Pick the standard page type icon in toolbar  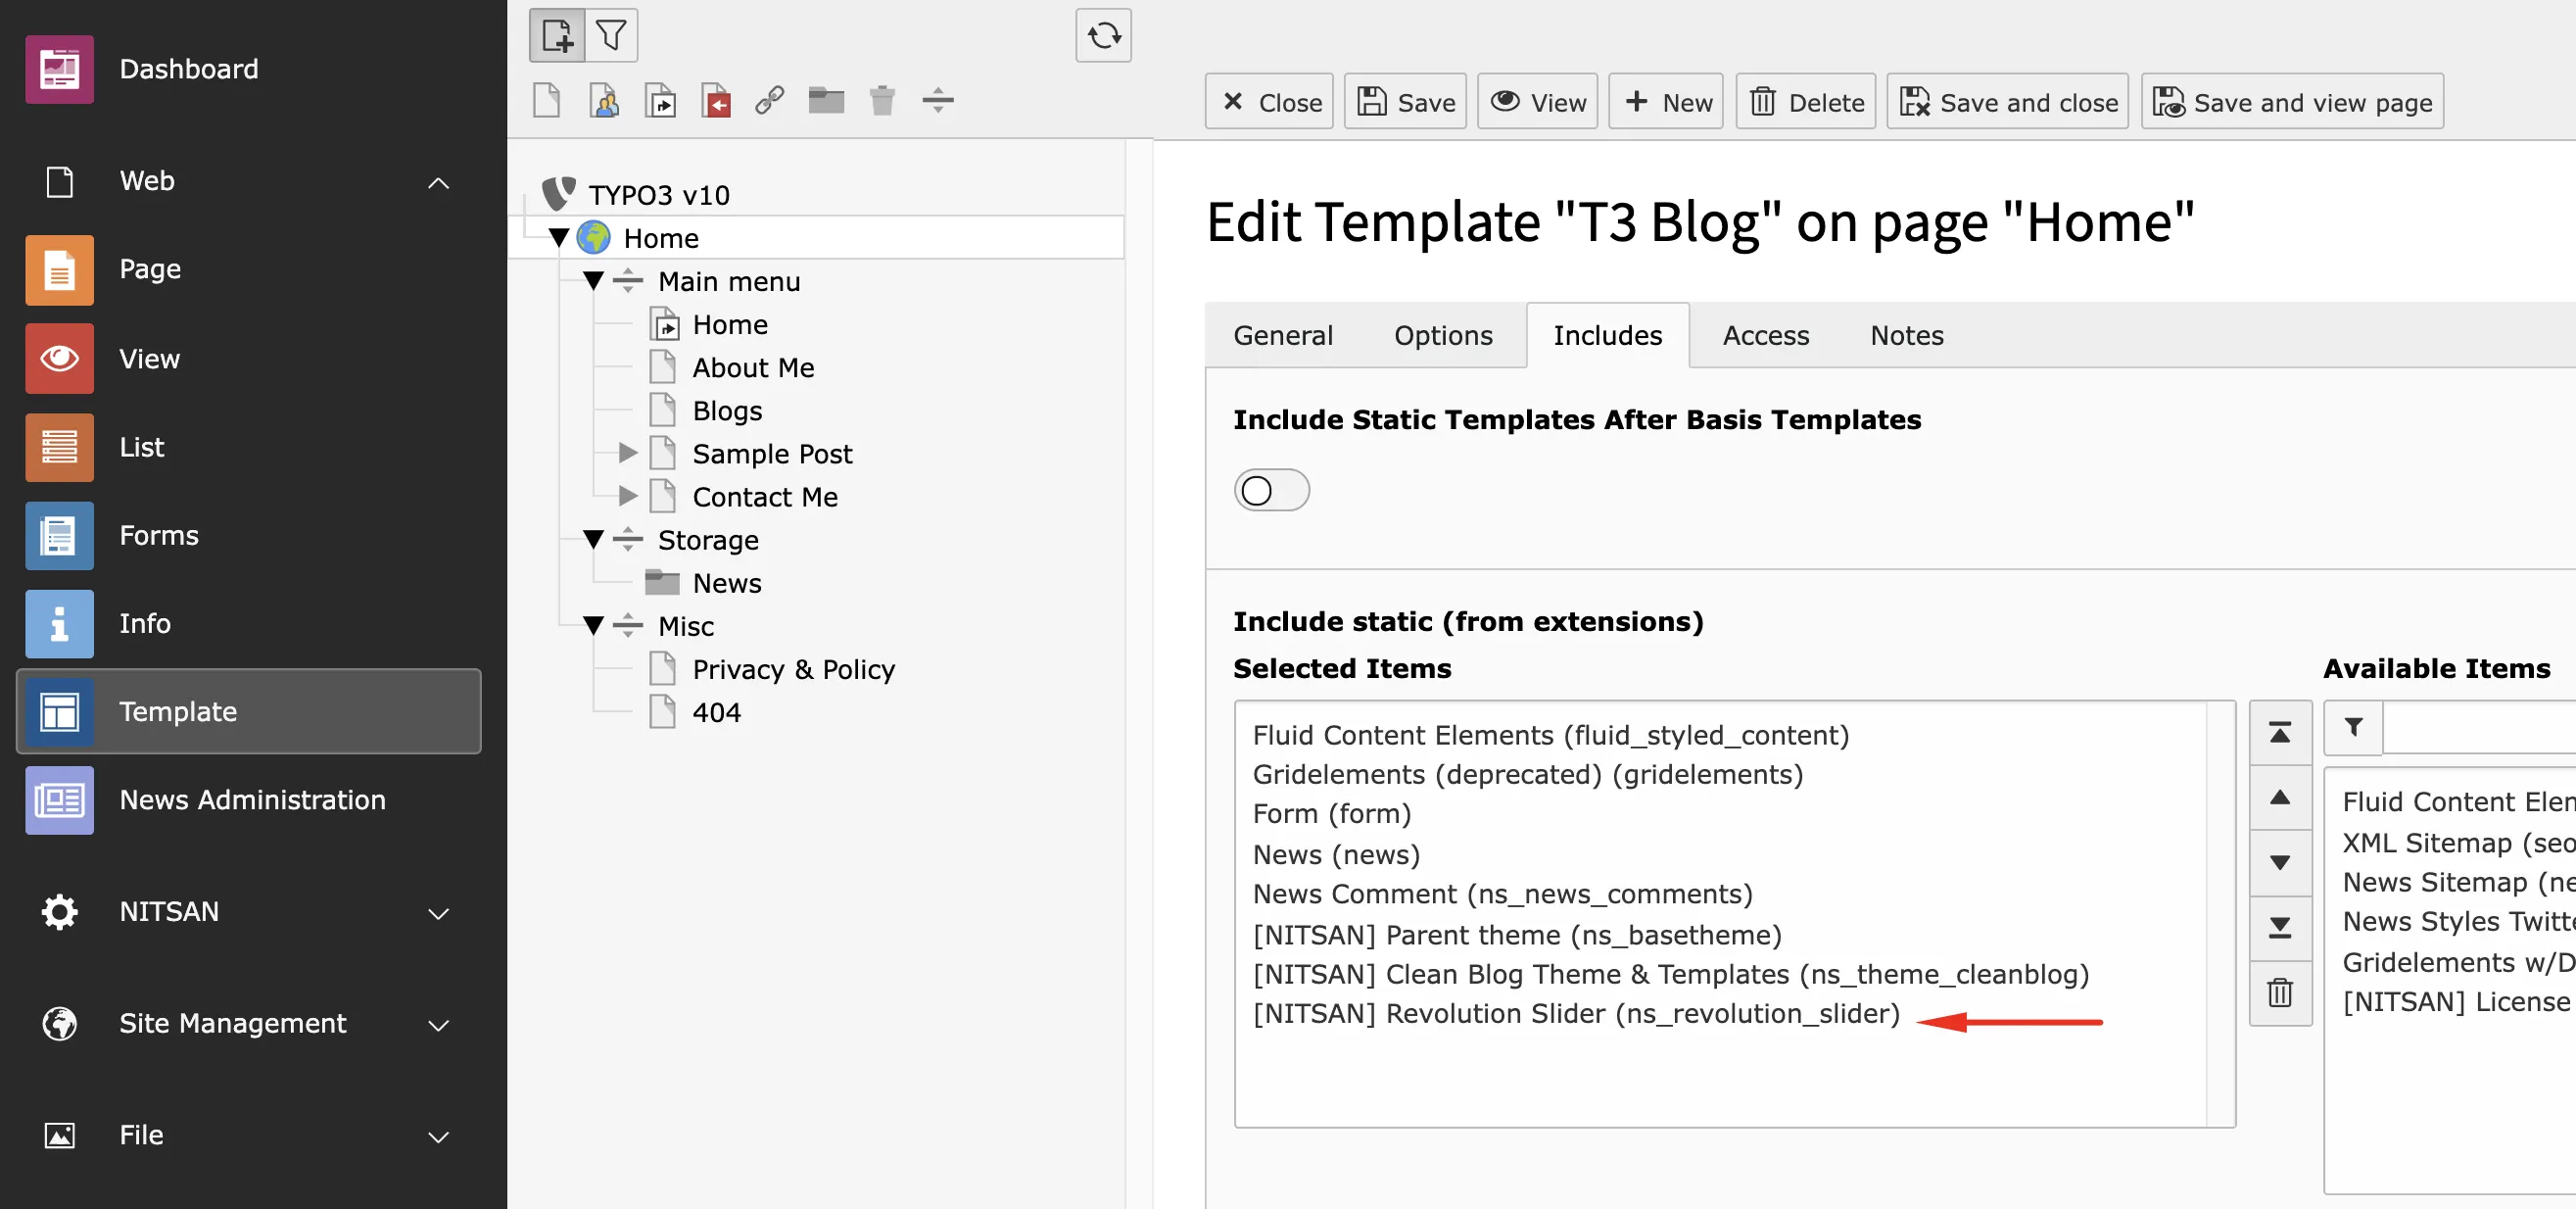[x=547, y=101]
